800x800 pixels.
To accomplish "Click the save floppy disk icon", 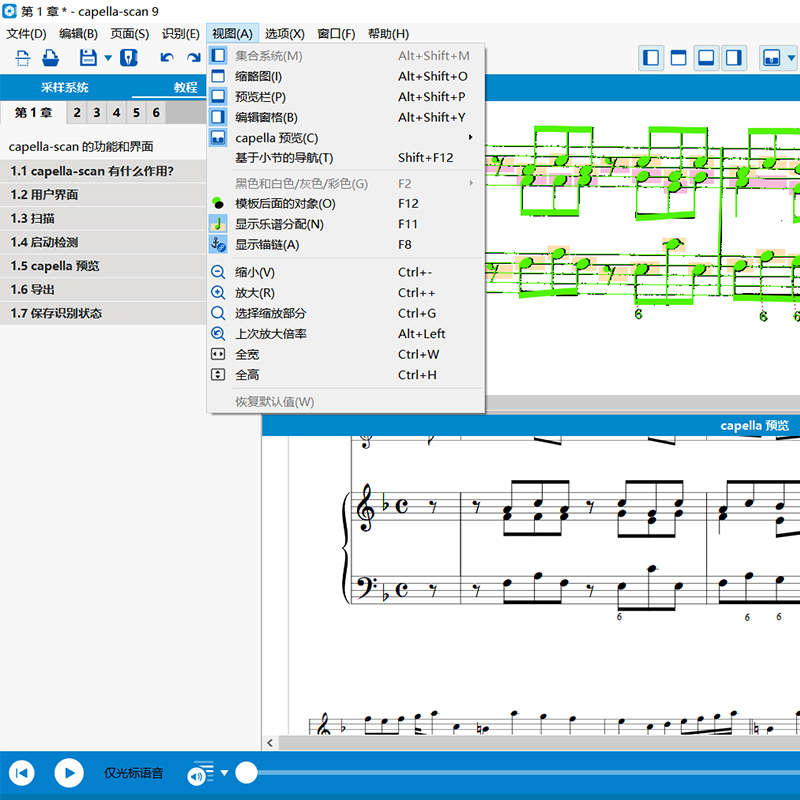I will pyautogui.click(x=88, y=58).
